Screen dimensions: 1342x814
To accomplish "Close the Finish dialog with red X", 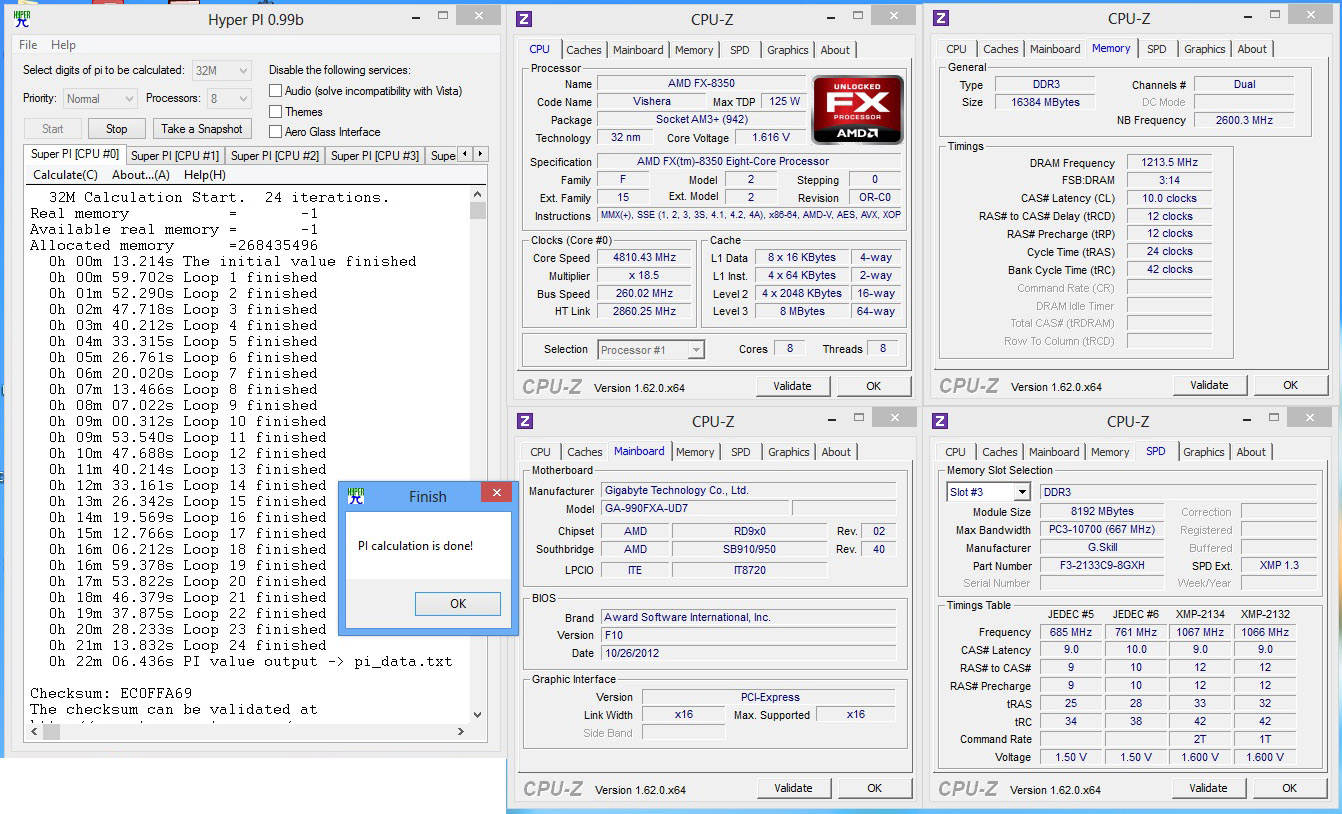I will coord(496,492).
